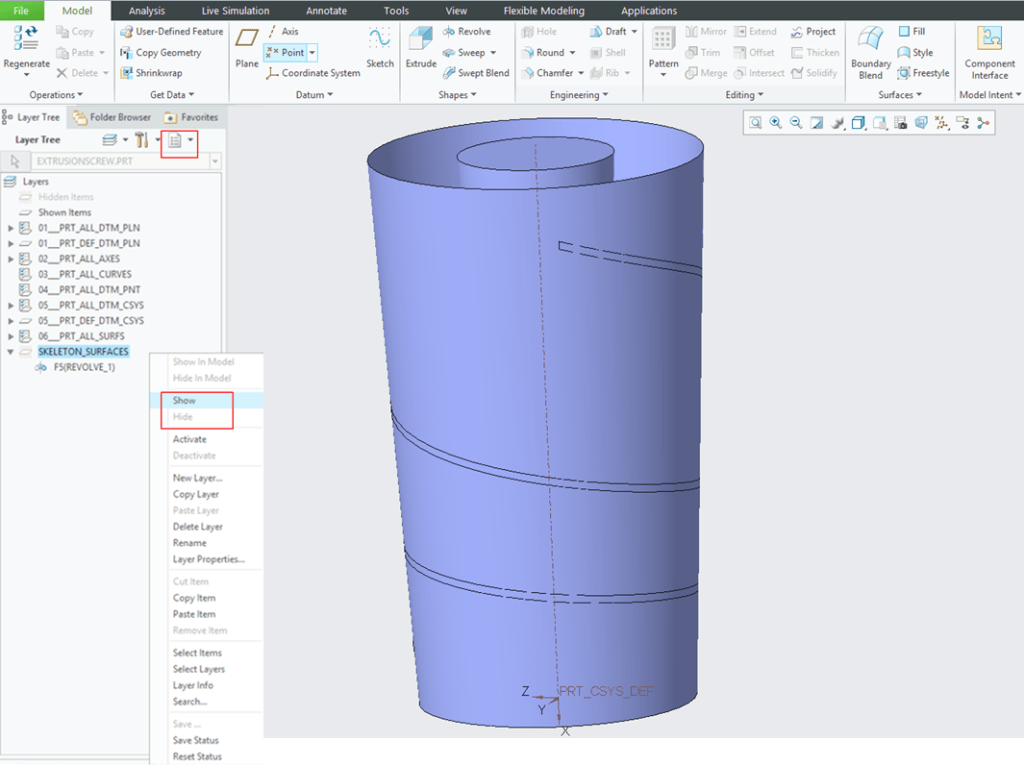Screen dimensions: 1024x765
Task: Select the F5(REVOLVE_1) layer item
Action: [84, 367]
